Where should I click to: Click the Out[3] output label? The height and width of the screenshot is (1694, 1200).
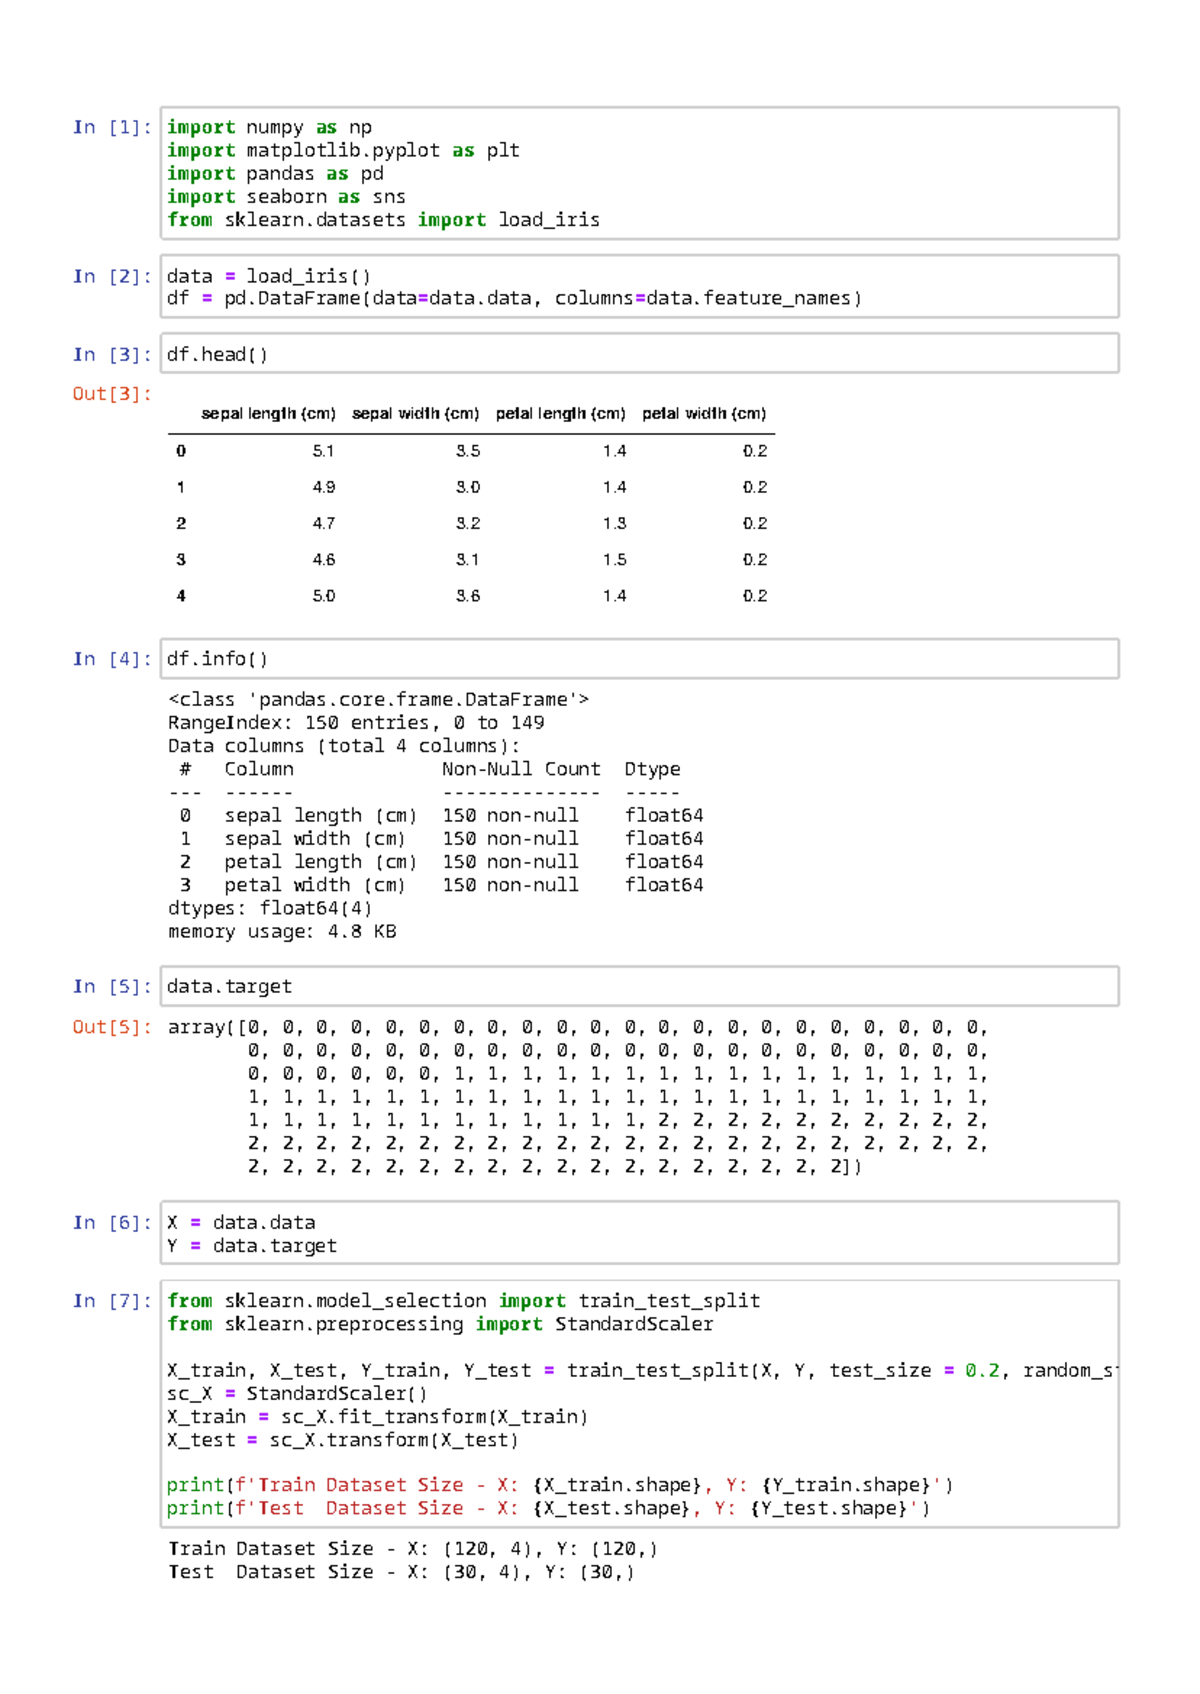[x=111, y=393]
